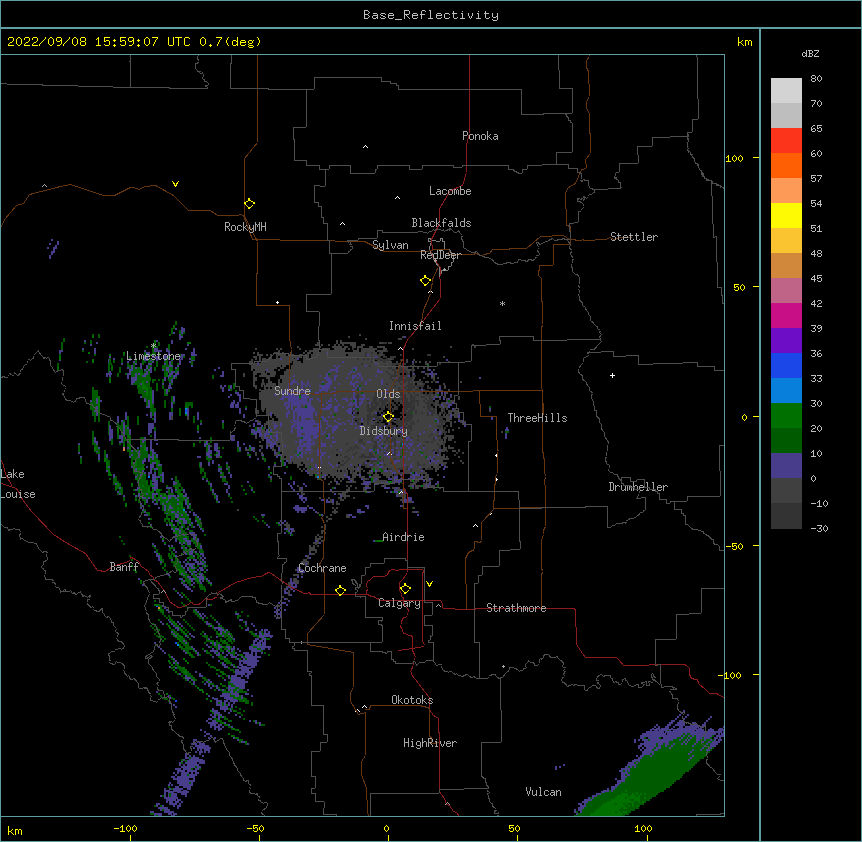This screenshot has height=842, width=862.
Task: Select the violet 36-39 dBZ legend band
Action: click(x=786, y=341)
